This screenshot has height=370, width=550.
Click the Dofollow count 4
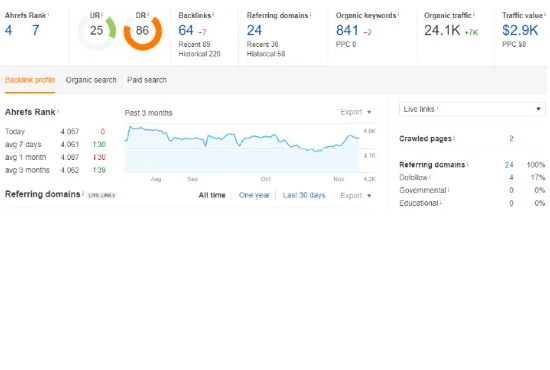tap(511, 177)
